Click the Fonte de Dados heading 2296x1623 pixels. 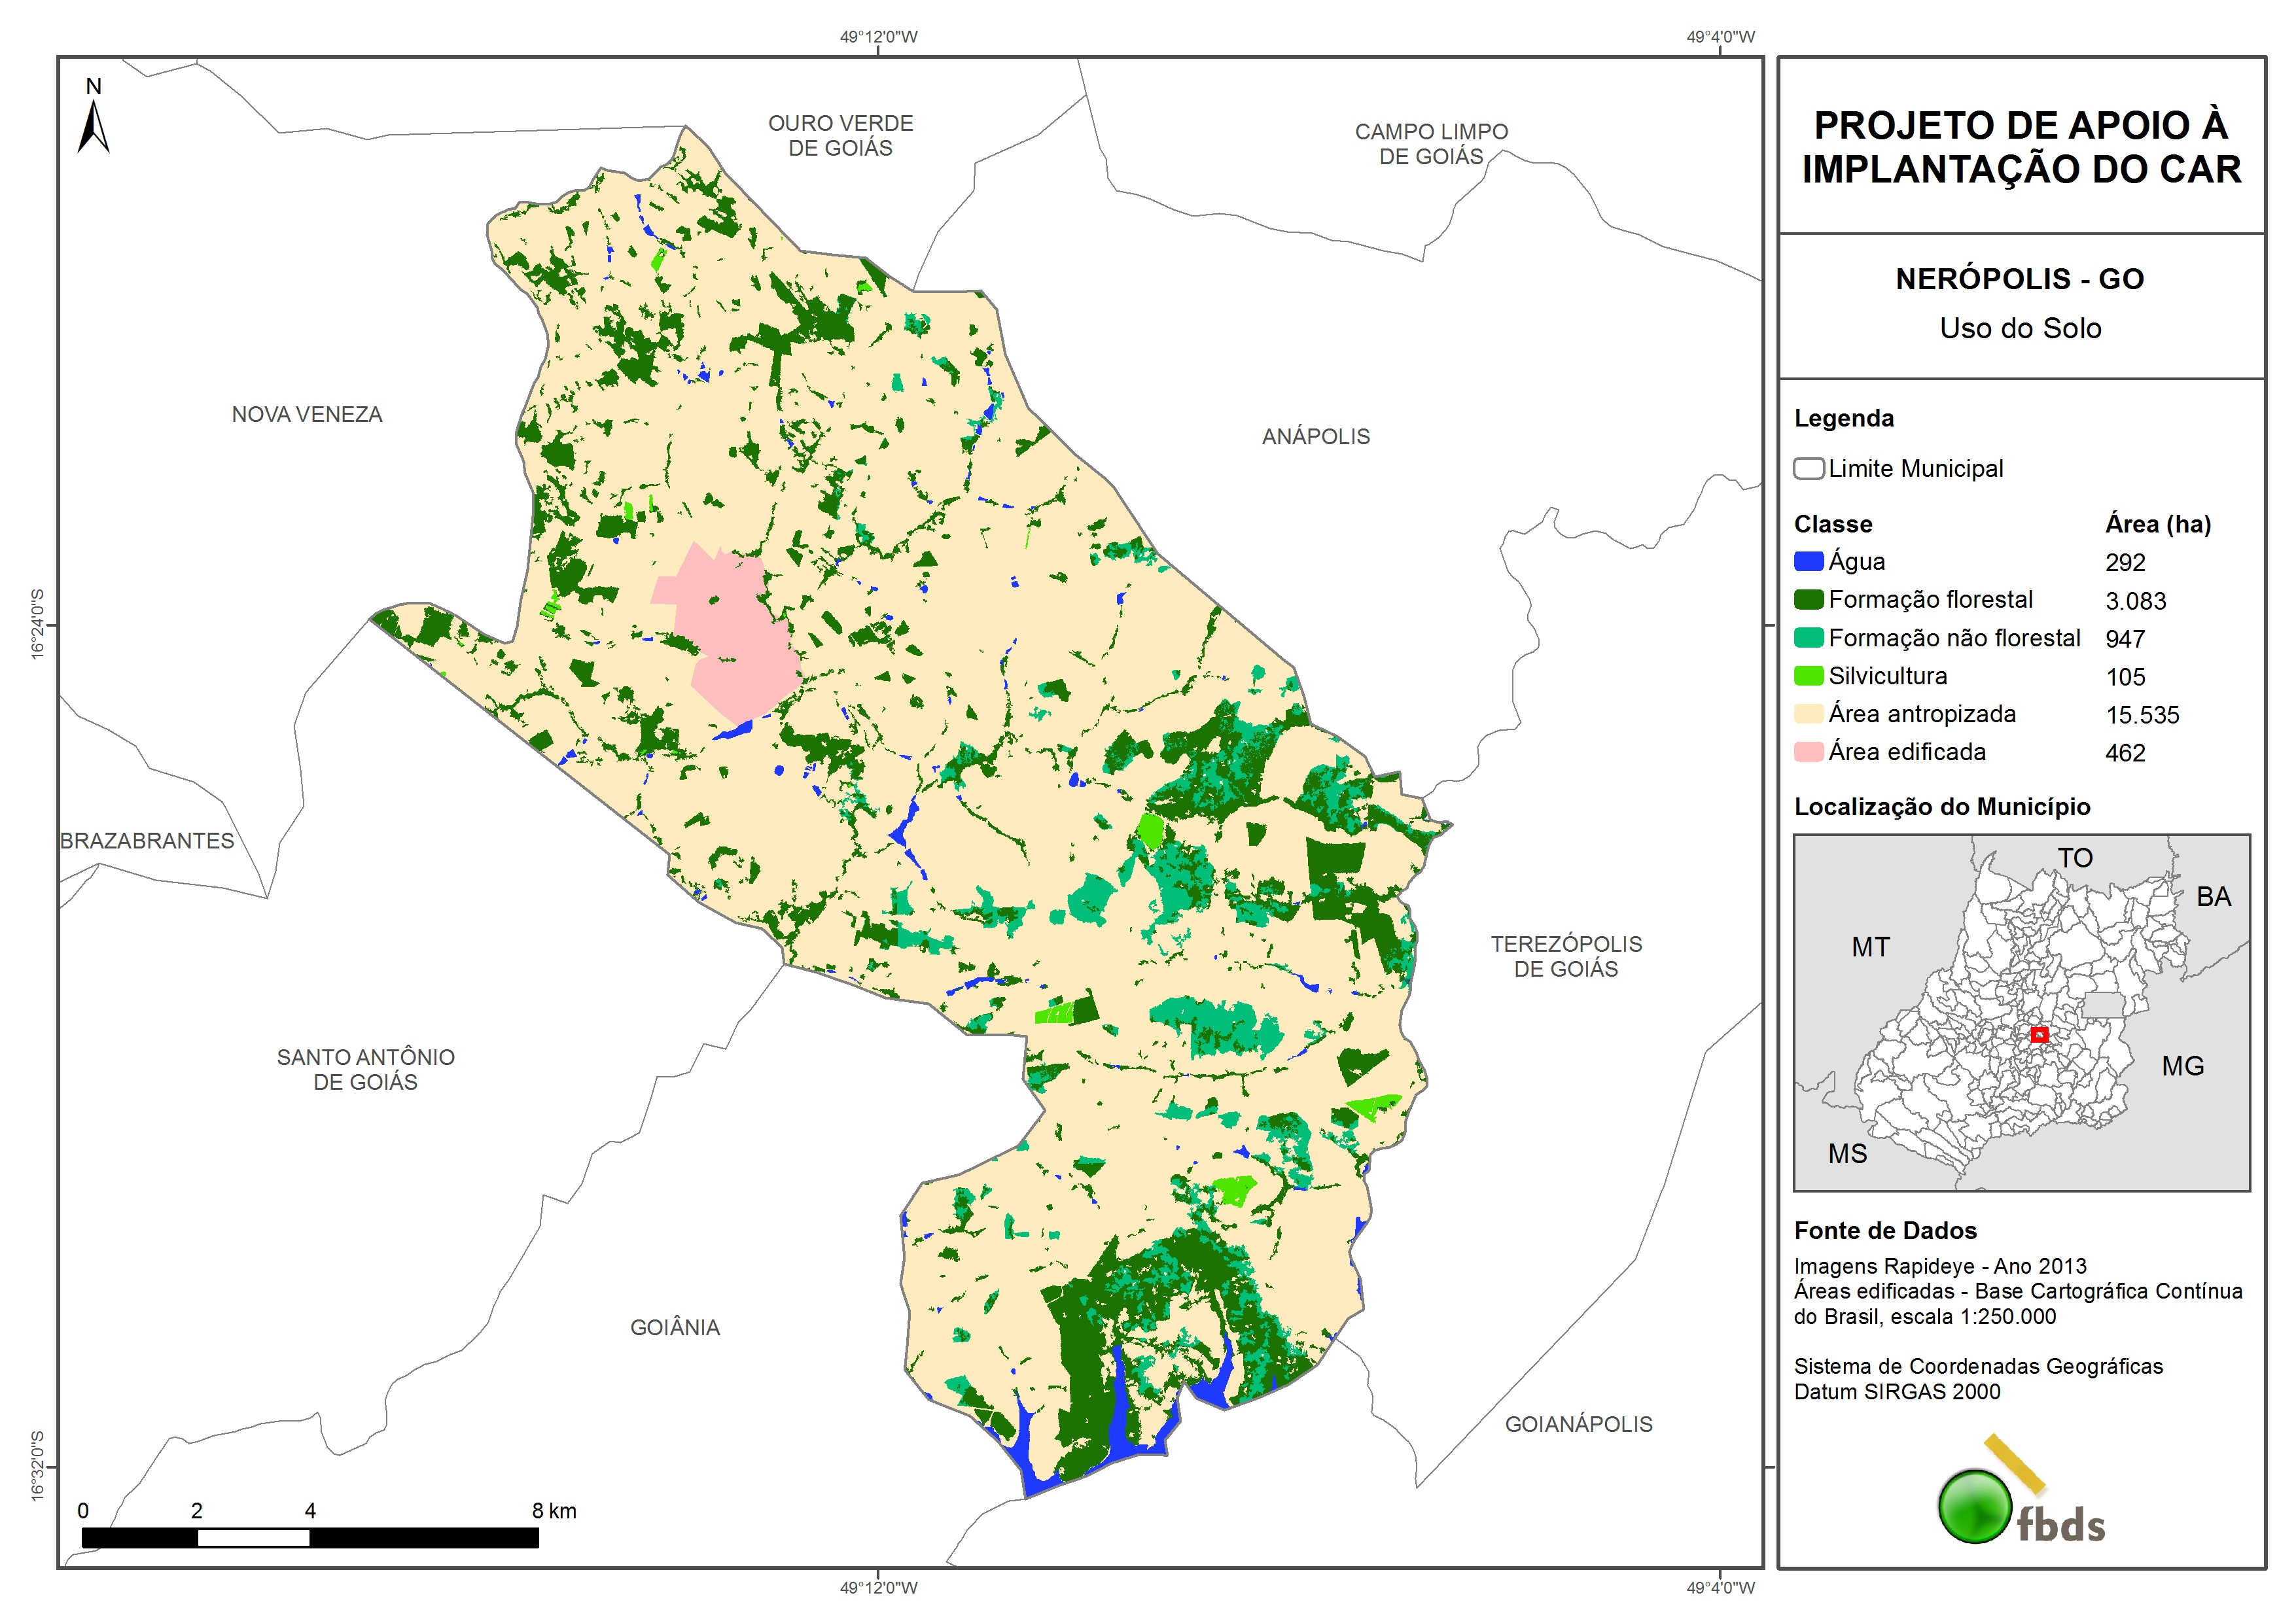point(1885,1231)
